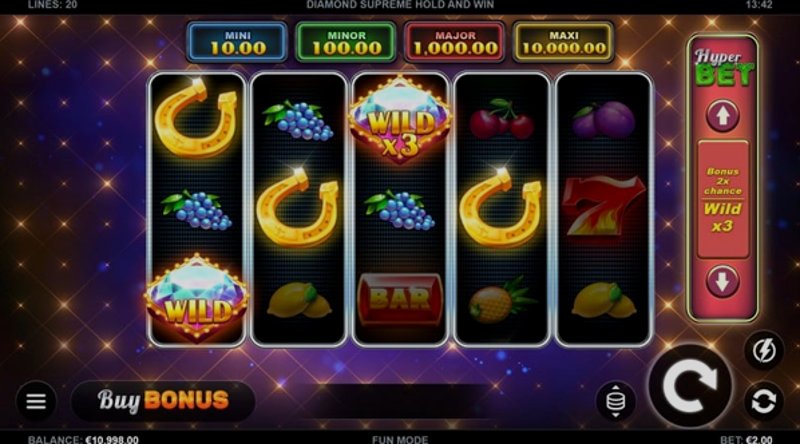
Task: Open the hamburger menu icon
Action: (x=36, y=401)
